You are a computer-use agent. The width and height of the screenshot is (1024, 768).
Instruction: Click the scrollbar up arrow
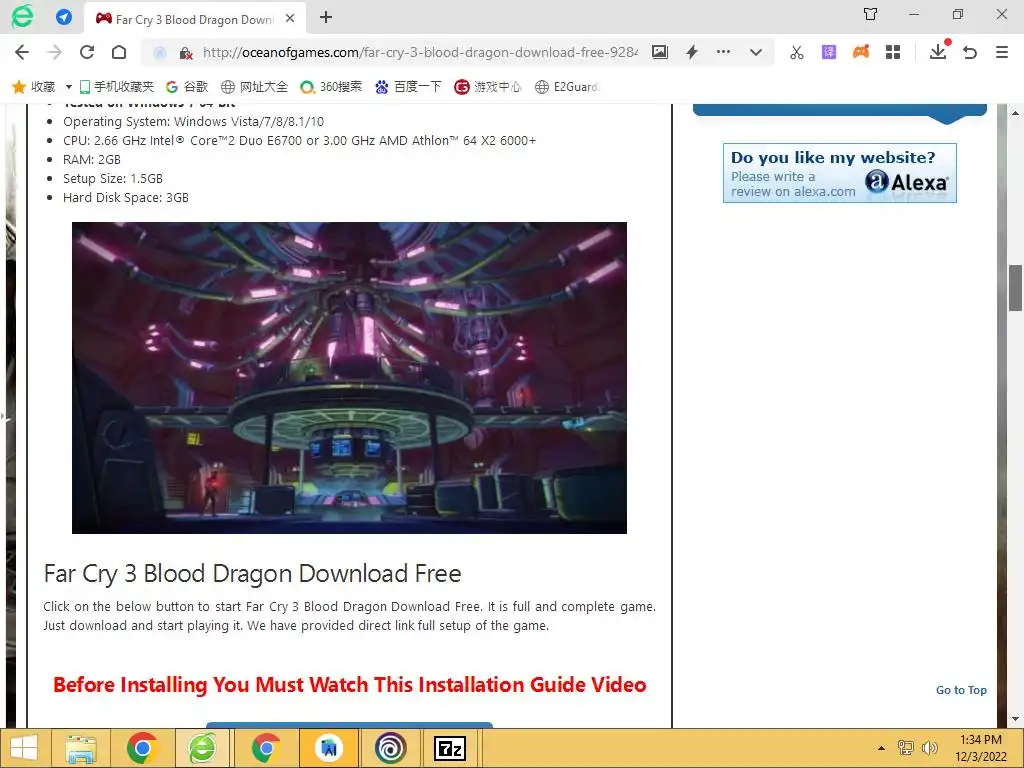click(x=1015, y=113)
